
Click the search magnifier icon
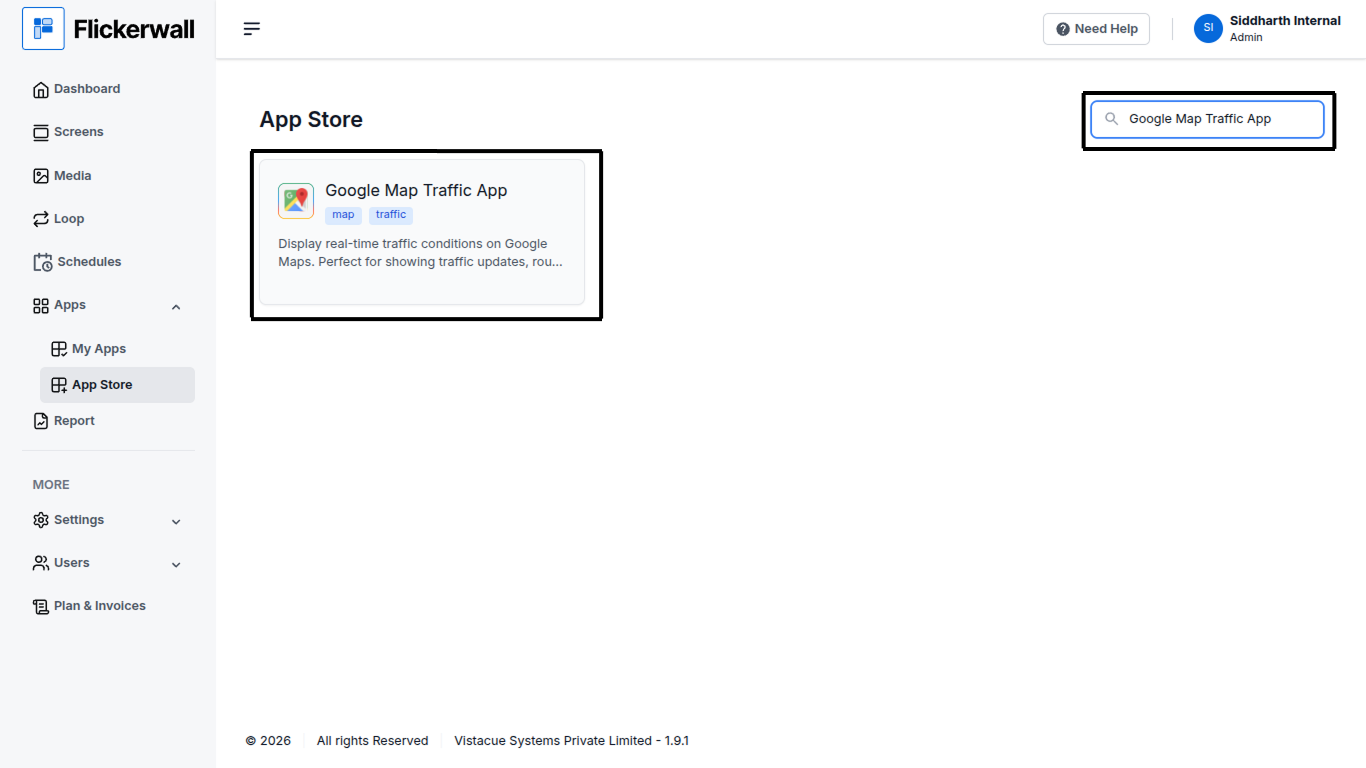click(x=1111, y=119)
